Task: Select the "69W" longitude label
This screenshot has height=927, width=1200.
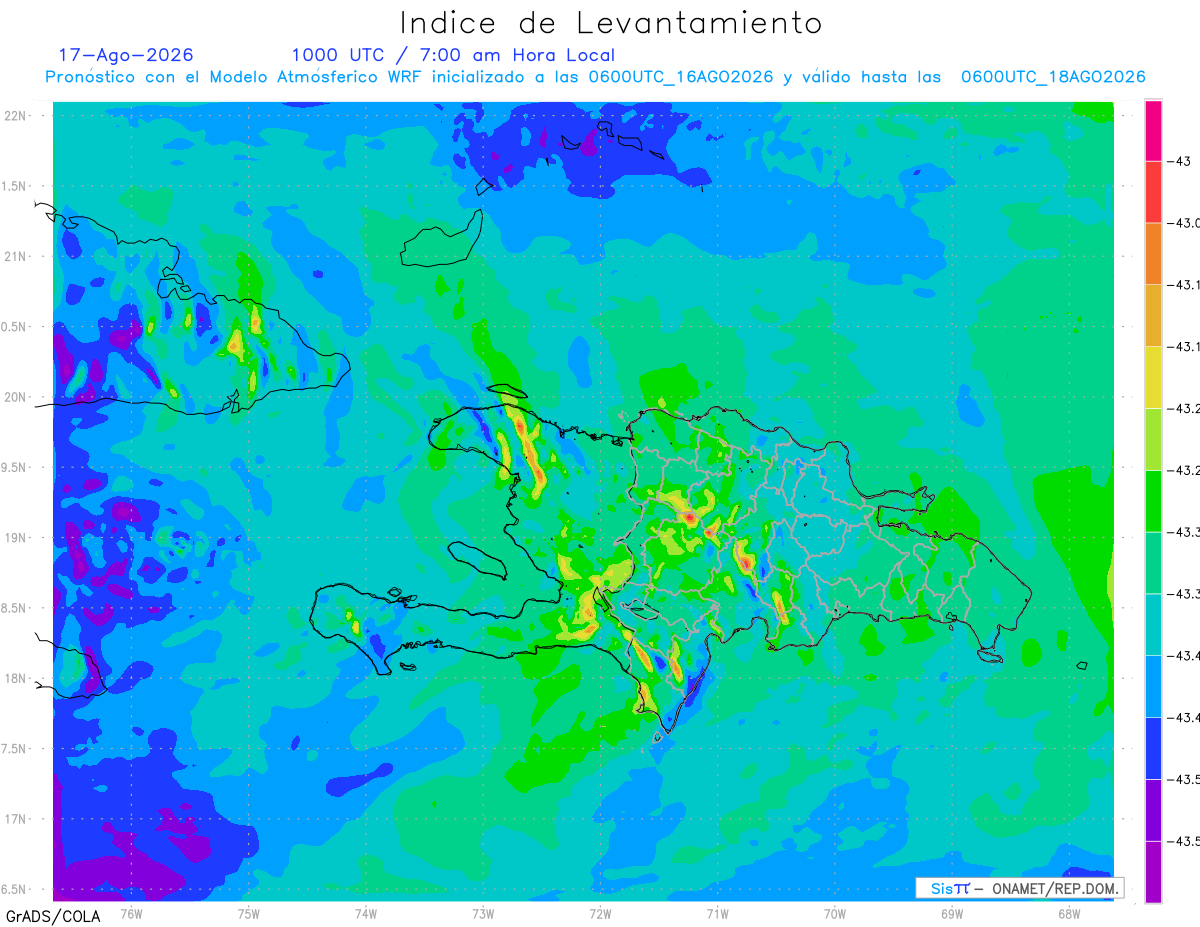Action: [952, 914]
